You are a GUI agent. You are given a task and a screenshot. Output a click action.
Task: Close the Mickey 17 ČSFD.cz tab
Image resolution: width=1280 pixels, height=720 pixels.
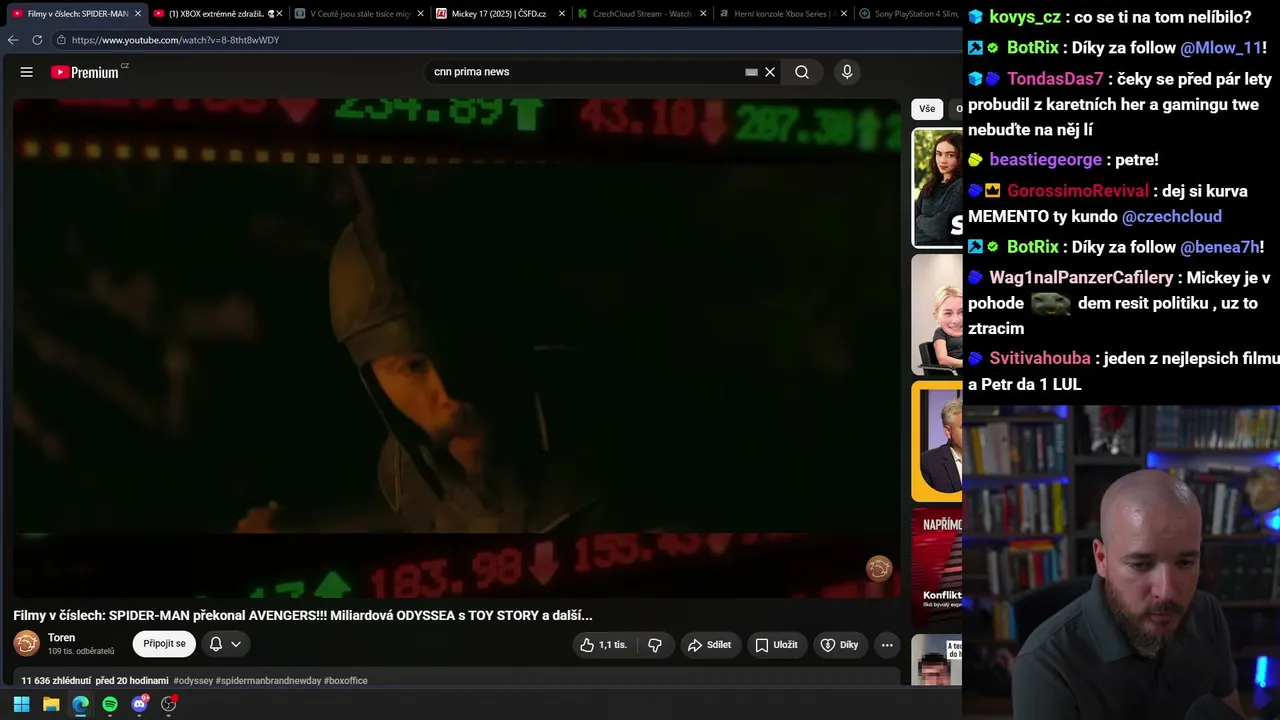(562, 14)
